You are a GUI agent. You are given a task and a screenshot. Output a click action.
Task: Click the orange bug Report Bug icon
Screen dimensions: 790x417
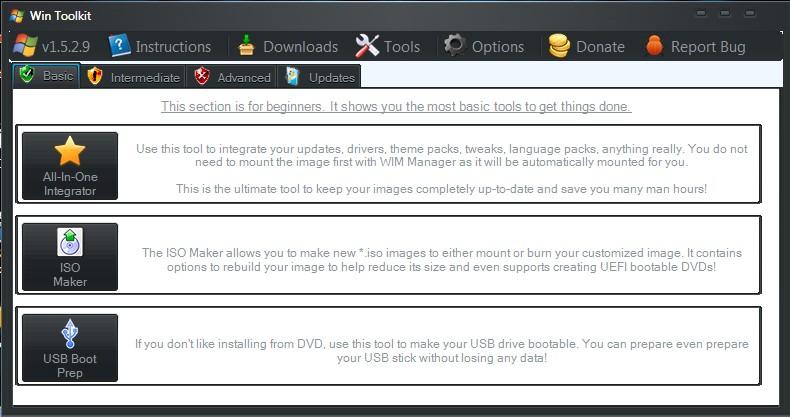(654, 45)
